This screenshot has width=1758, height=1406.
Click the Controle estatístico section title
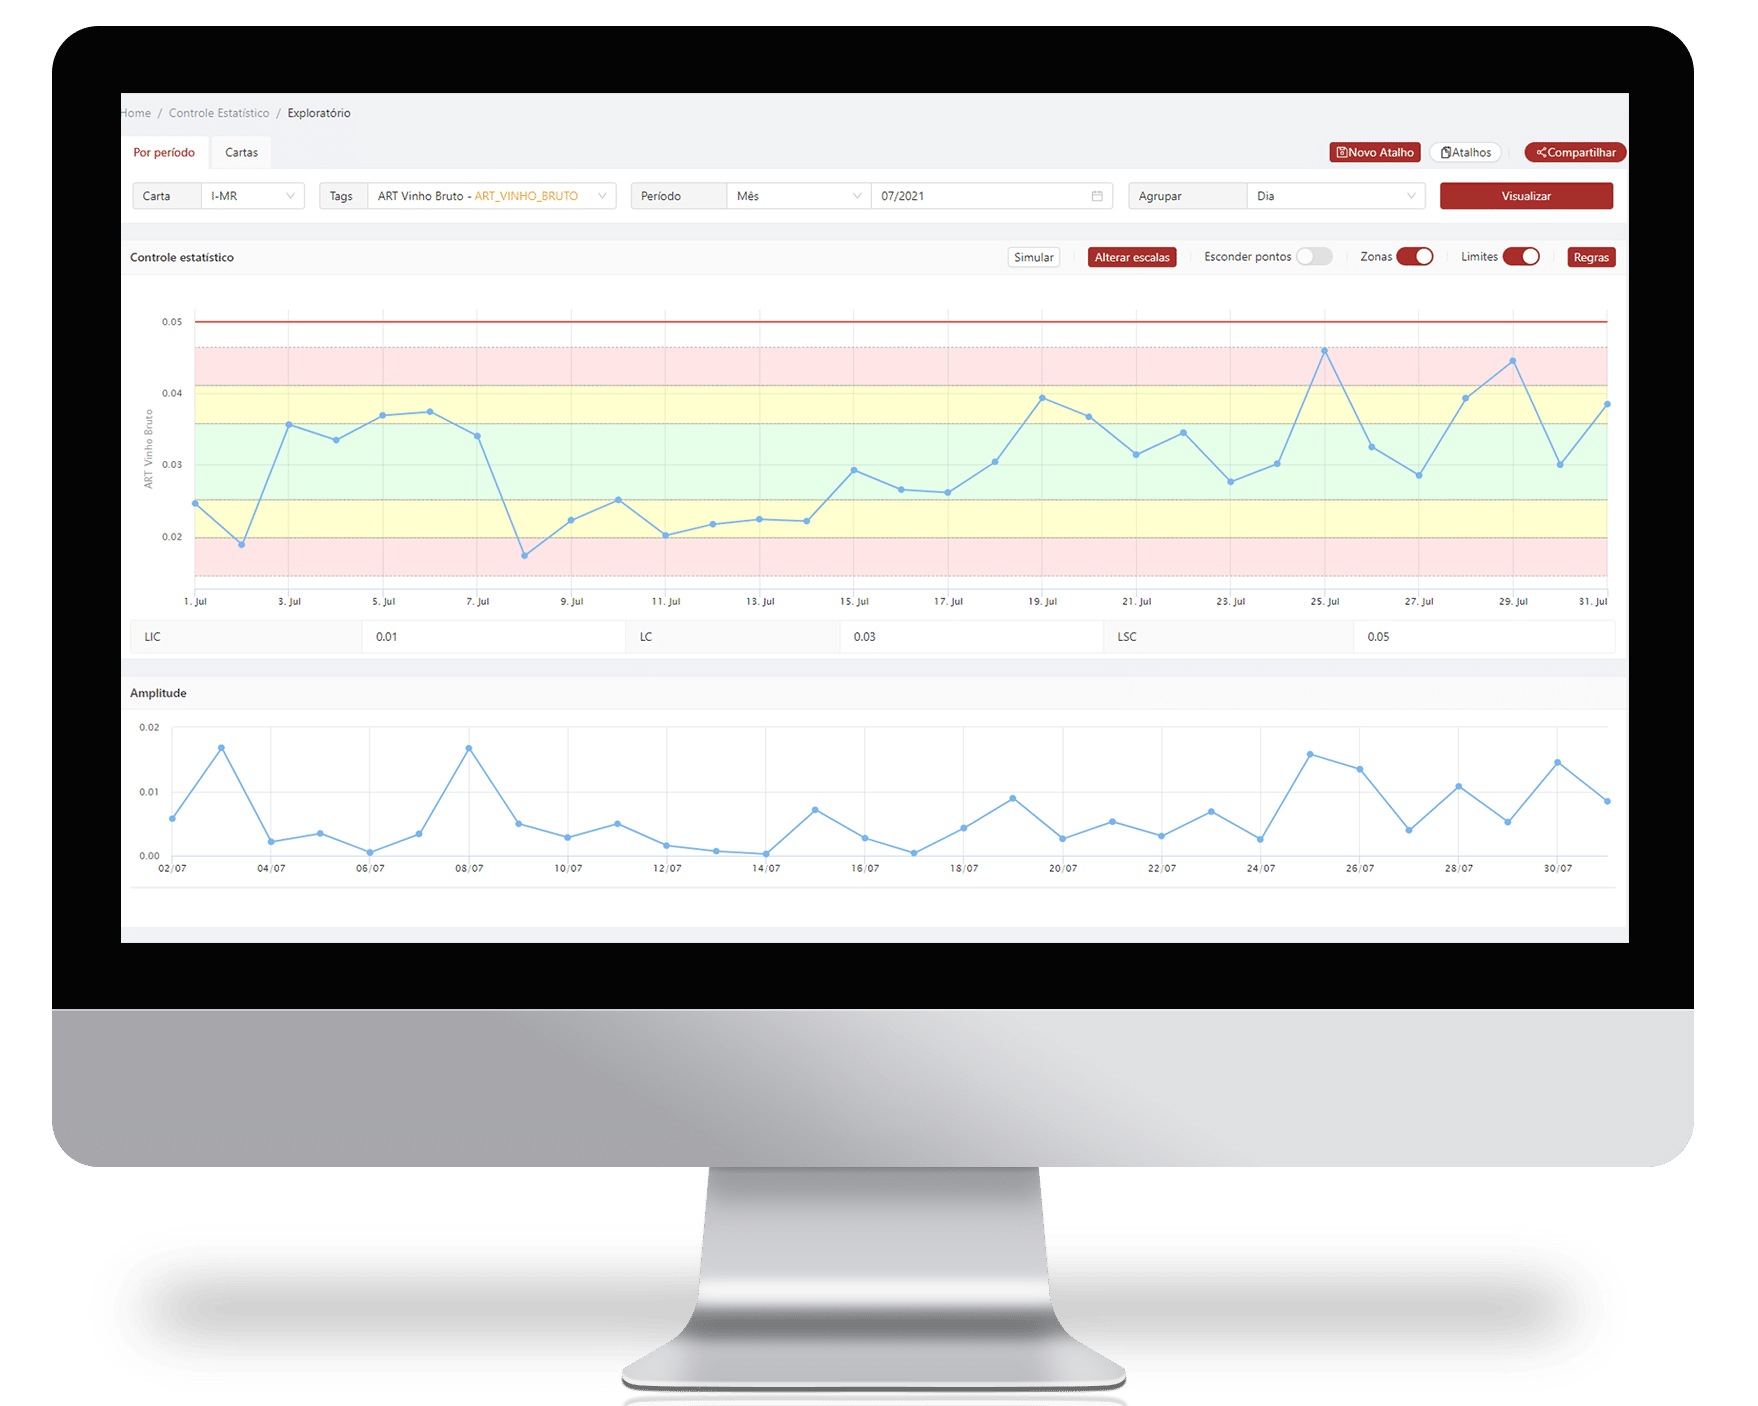(182, 257)
